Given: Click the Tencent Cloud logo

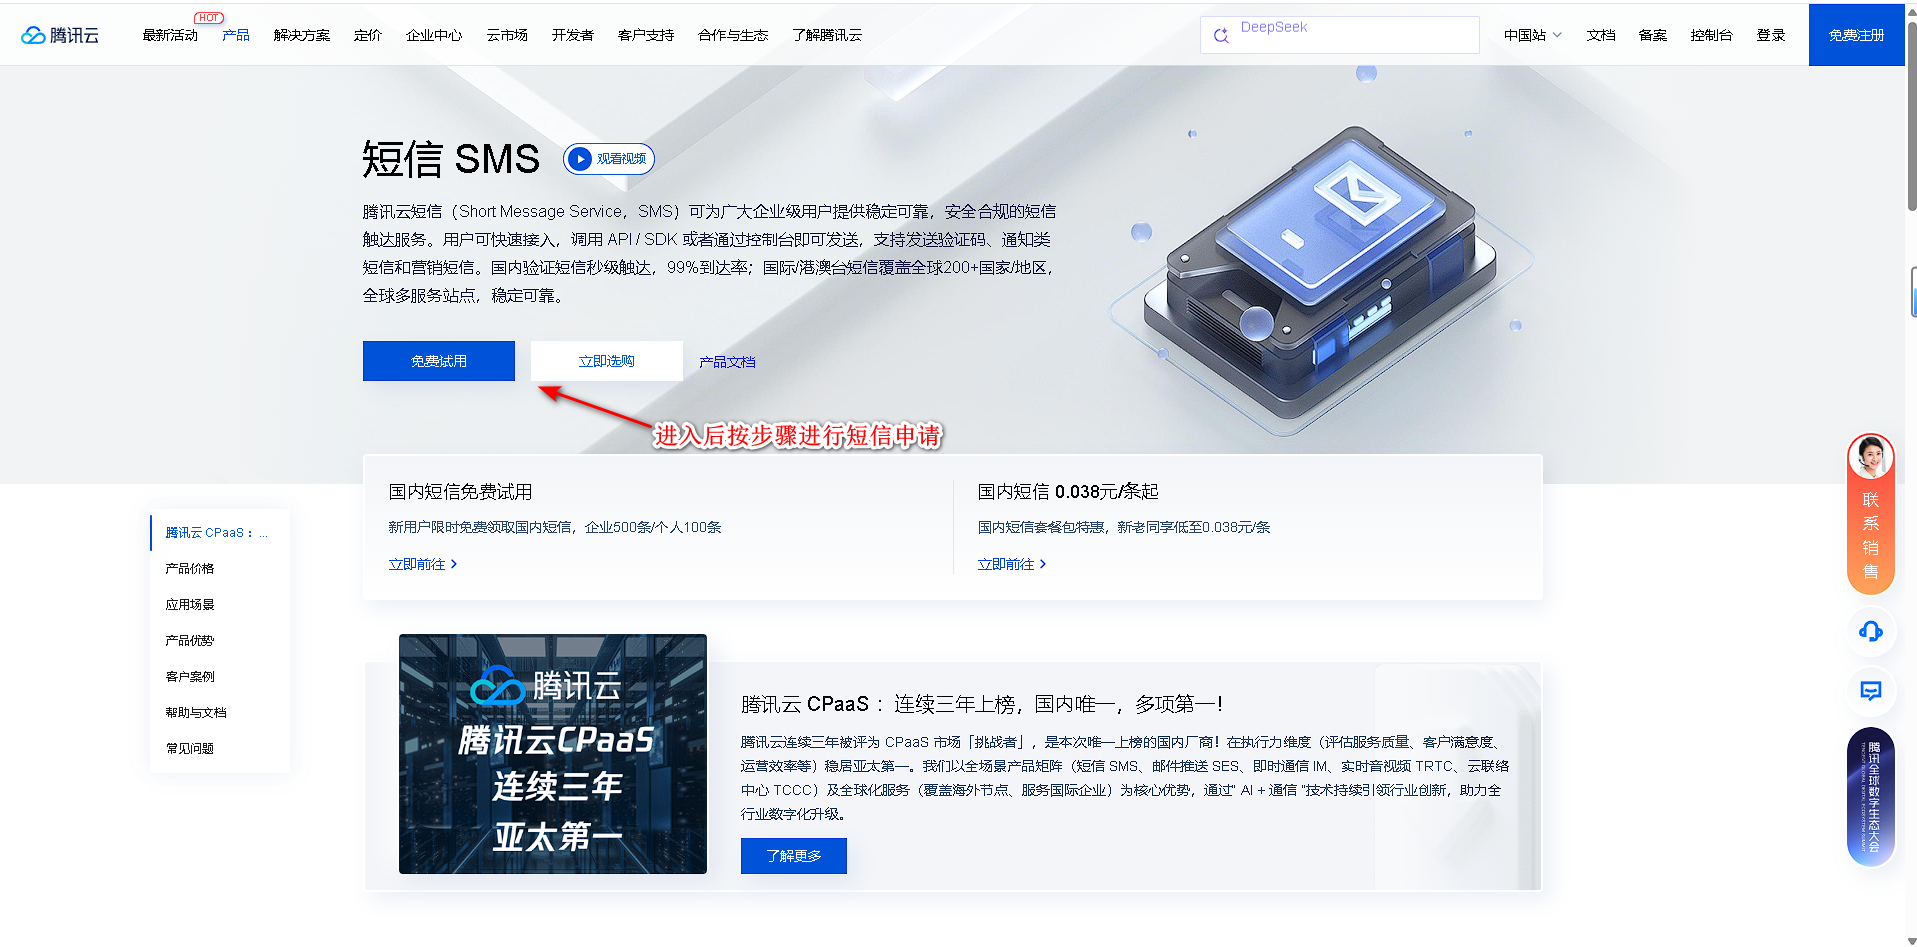Looking at the screenshot, I should pos(60,35).
